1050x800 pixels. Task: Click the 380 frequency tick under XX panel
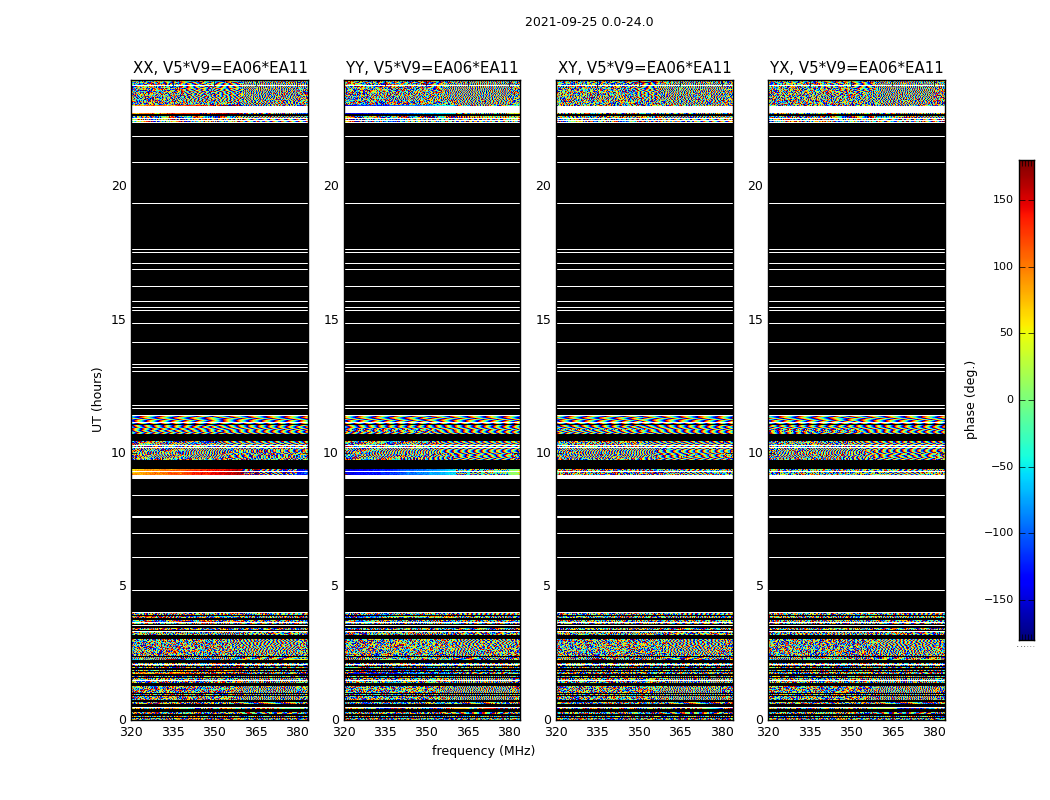coord(297,732)
